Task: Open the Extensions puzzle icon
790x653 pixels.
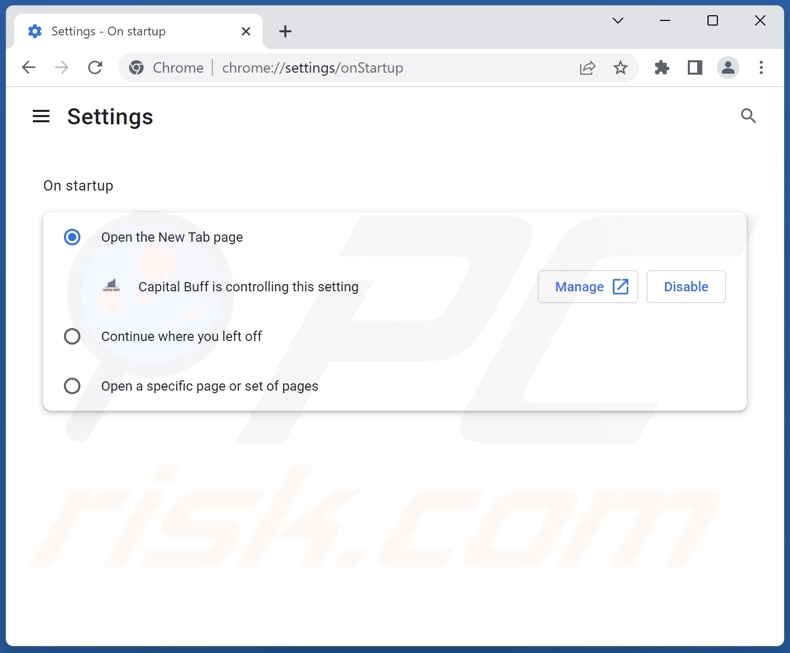Action: click(661, 68)
